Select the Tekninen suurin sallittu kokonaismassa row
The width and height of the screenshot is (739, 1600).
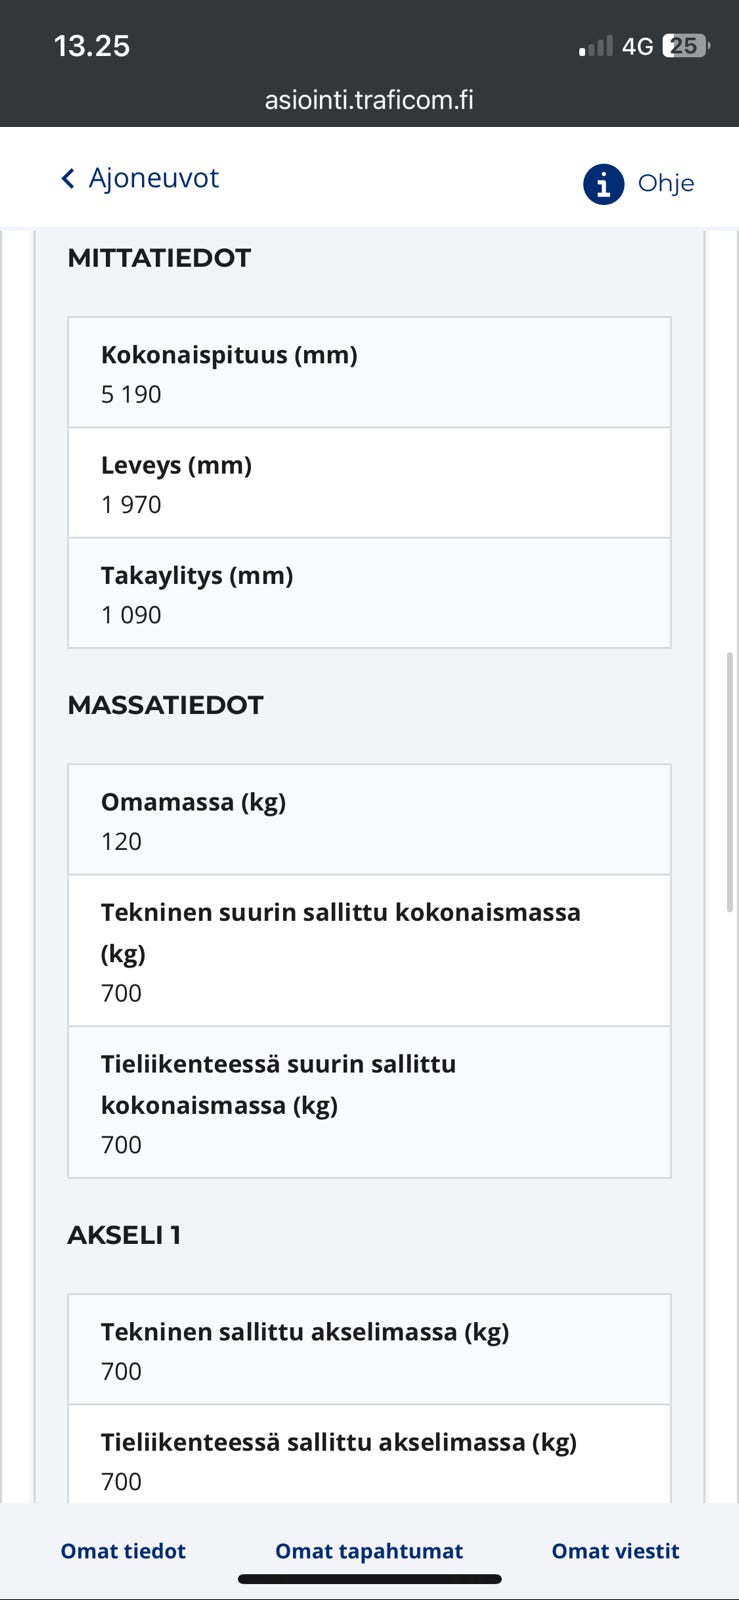click(x=369, y=951)
